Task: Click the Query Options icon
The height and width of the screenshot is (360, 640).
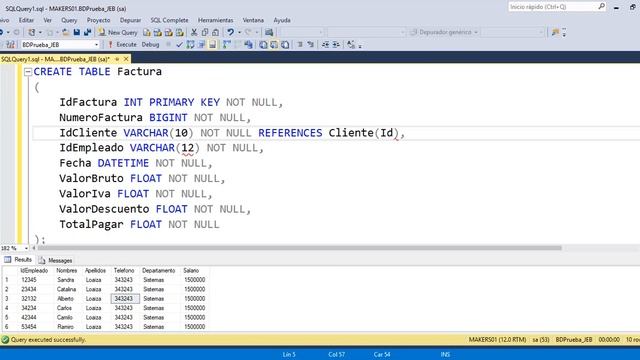Action: click(x=201, y=44)
